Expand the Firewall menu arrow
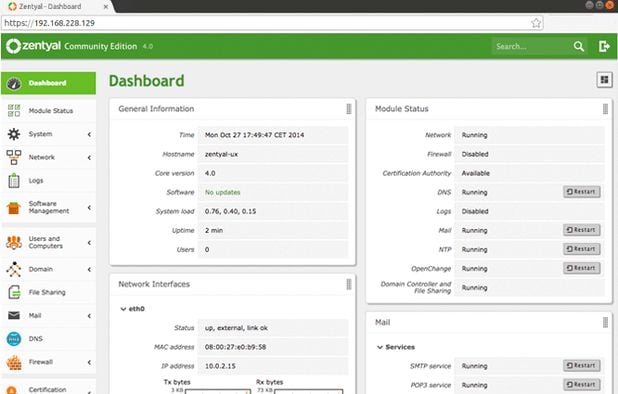The height and width of the screenshot is (394, 618). (x=89, y=362)
